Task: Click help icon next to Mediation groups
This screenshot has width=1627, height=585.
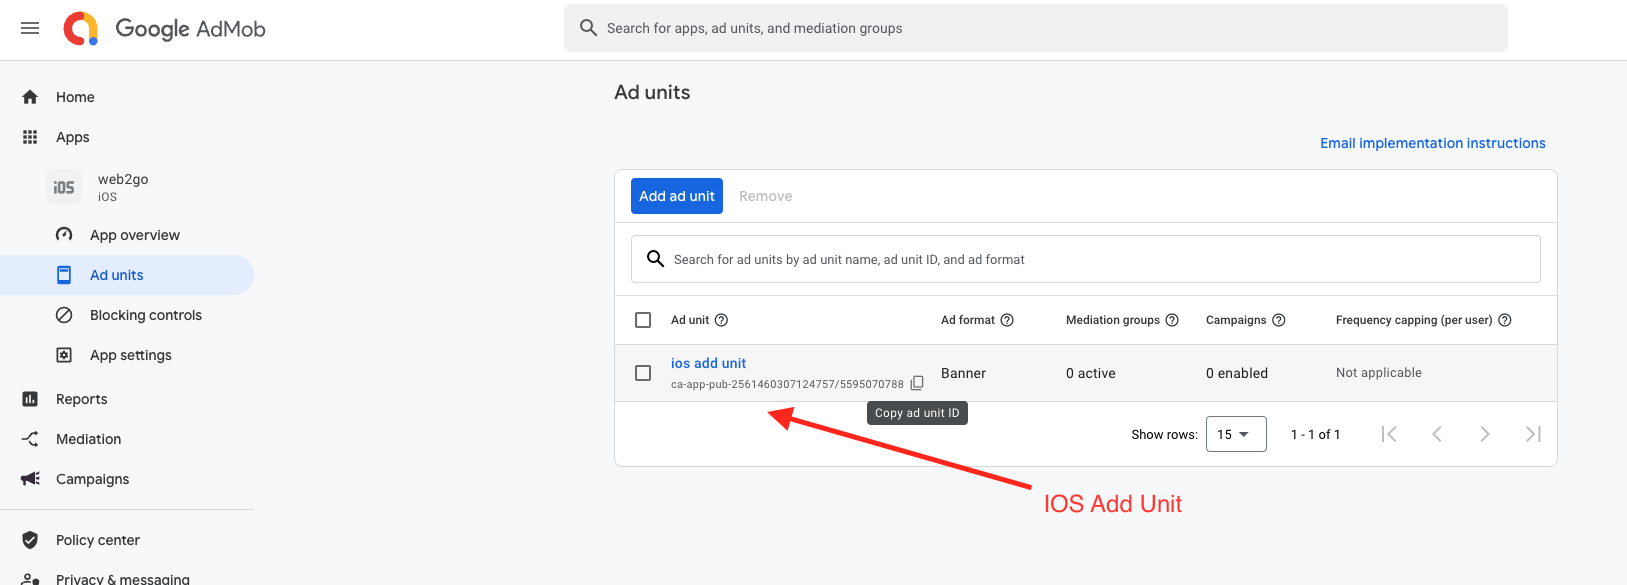Action: [x=1172, y=320]
